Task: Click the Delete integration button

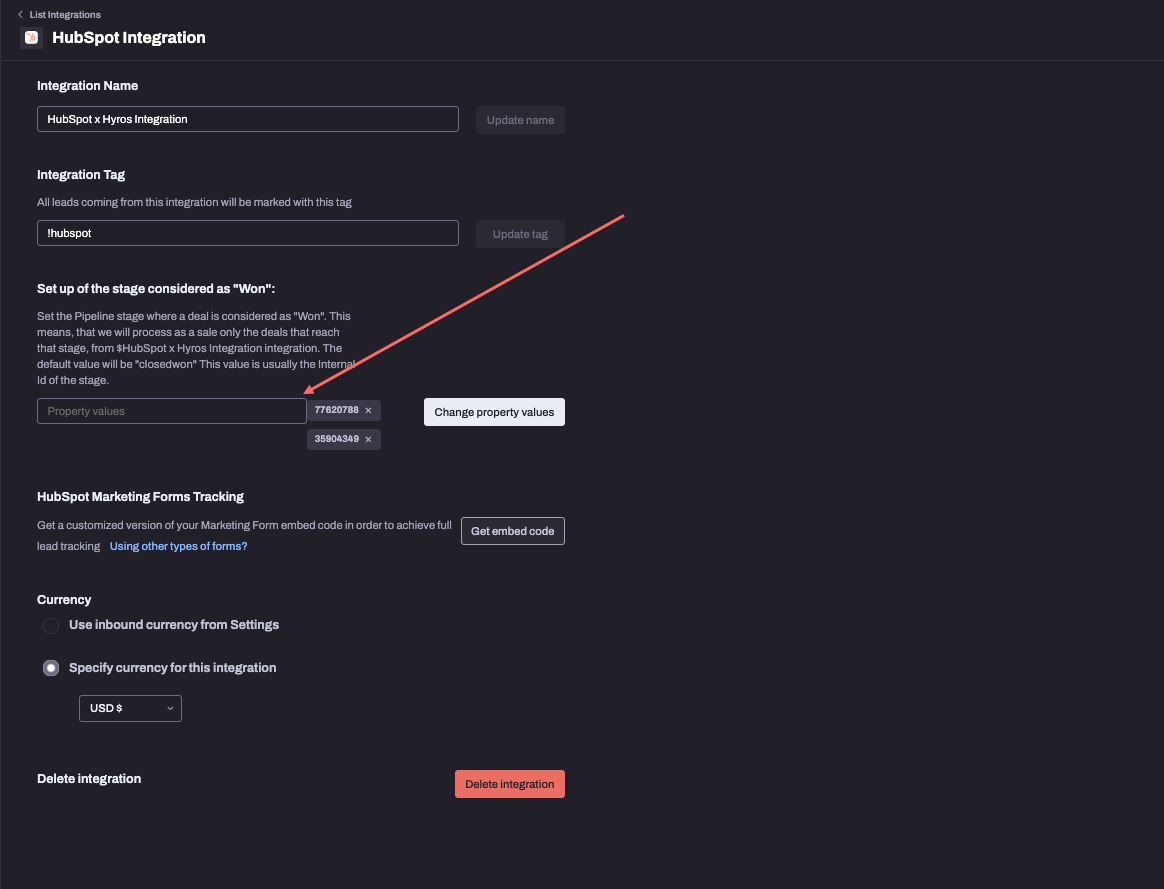Action: 510,783
